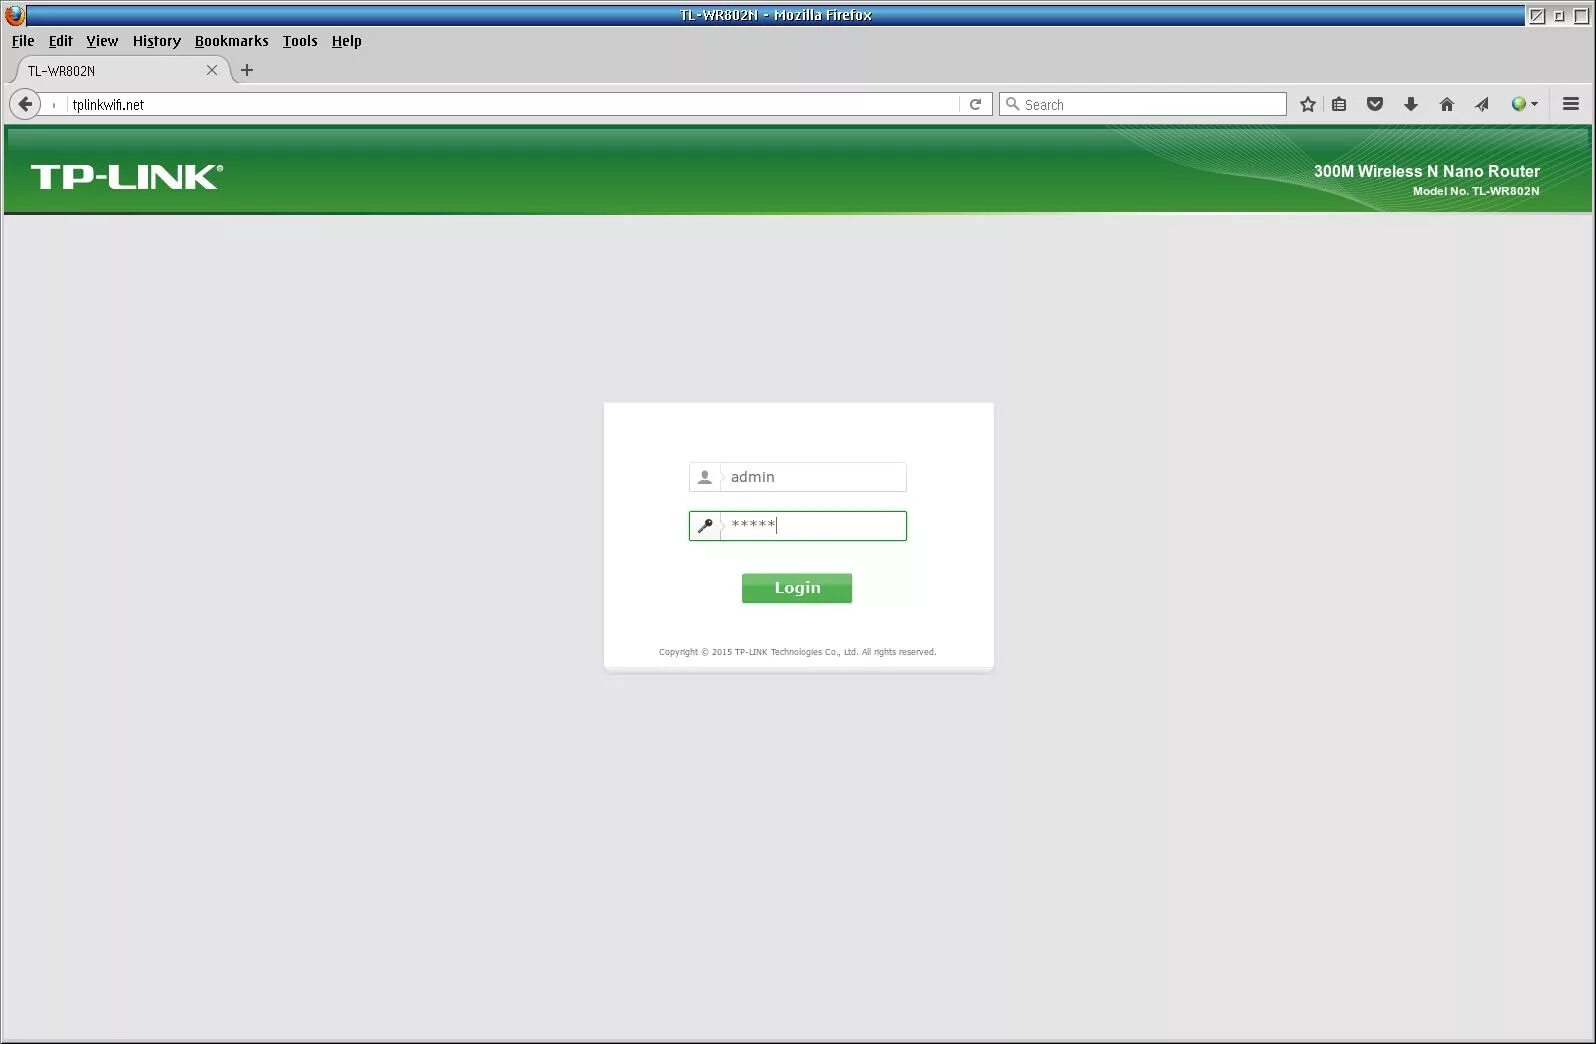Click the search magnifier icon
This screenshot has width=1596, height=1044.
coord(1012,104)
